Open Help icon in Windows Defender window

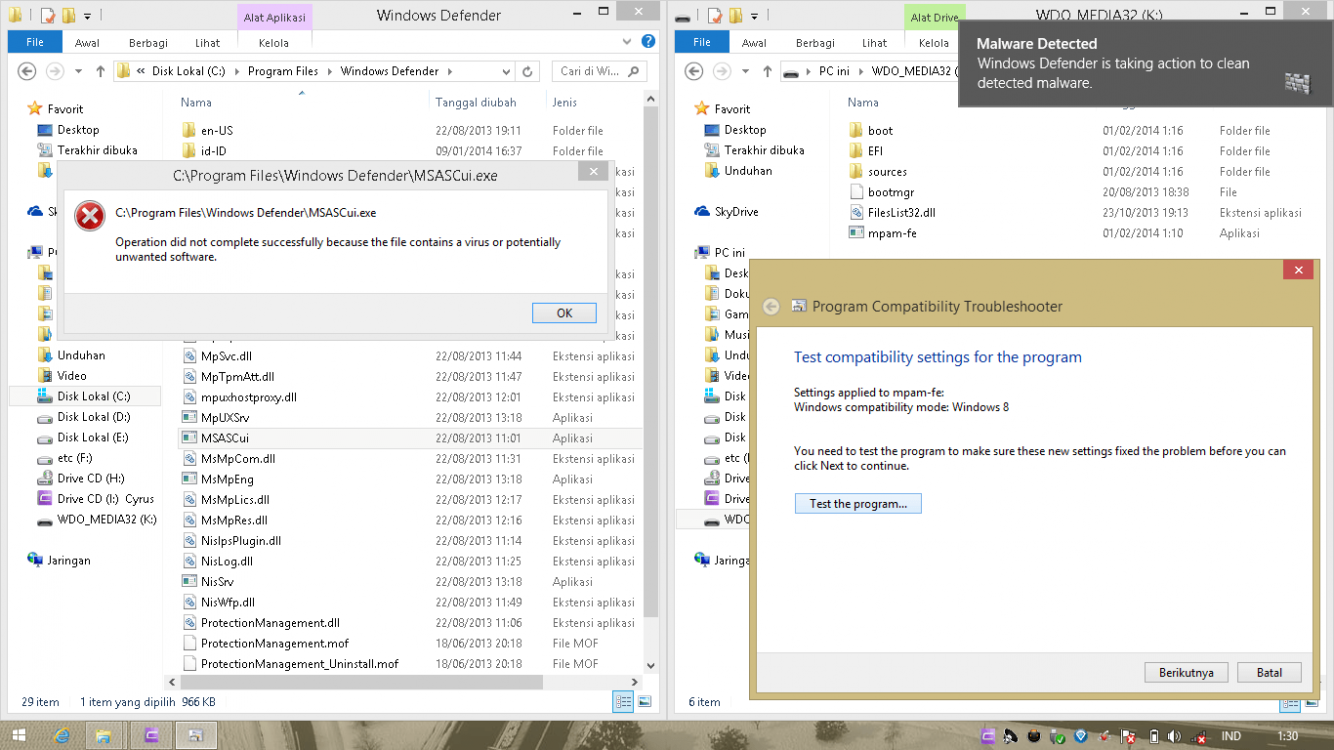coord(648,42)
